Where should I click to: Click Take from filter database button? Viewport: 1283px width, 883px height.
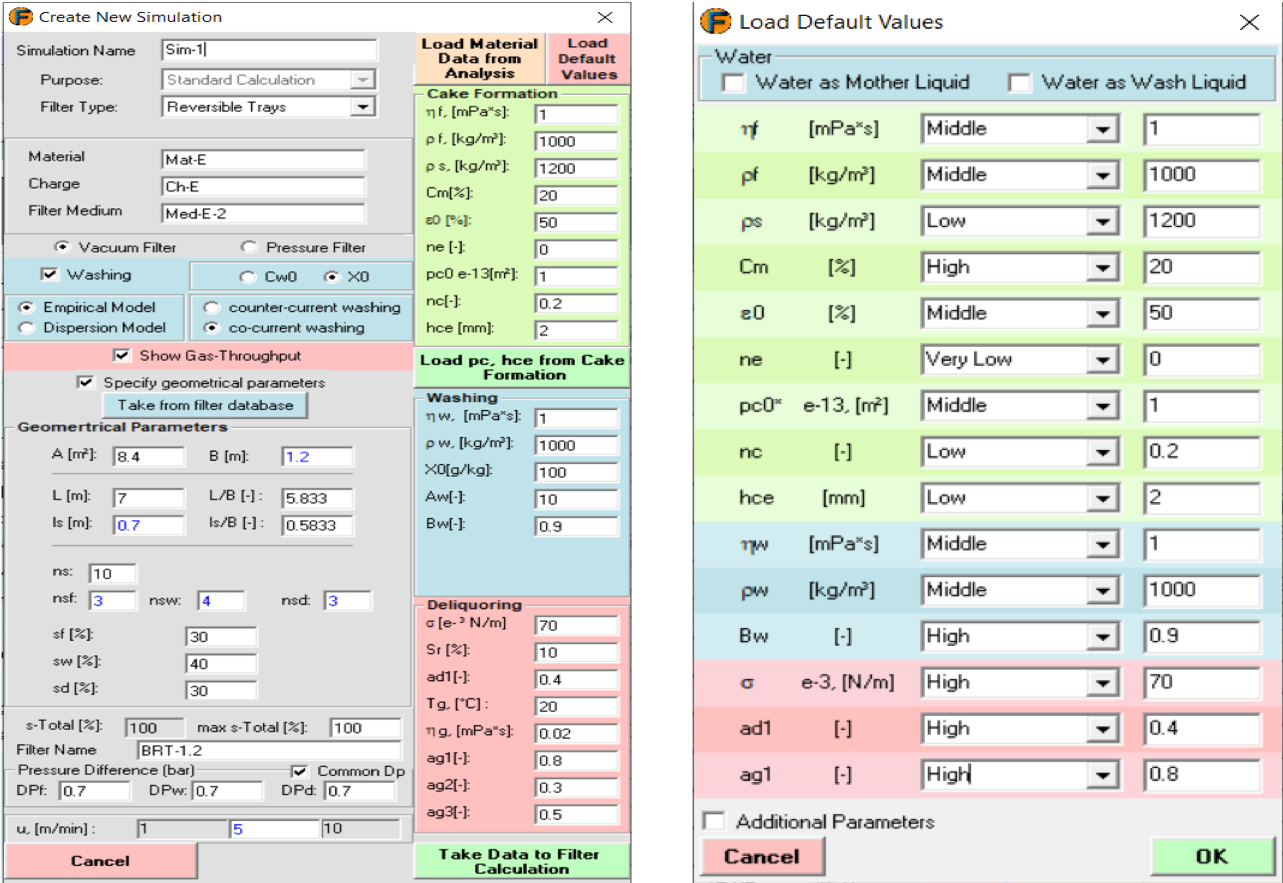205,405
